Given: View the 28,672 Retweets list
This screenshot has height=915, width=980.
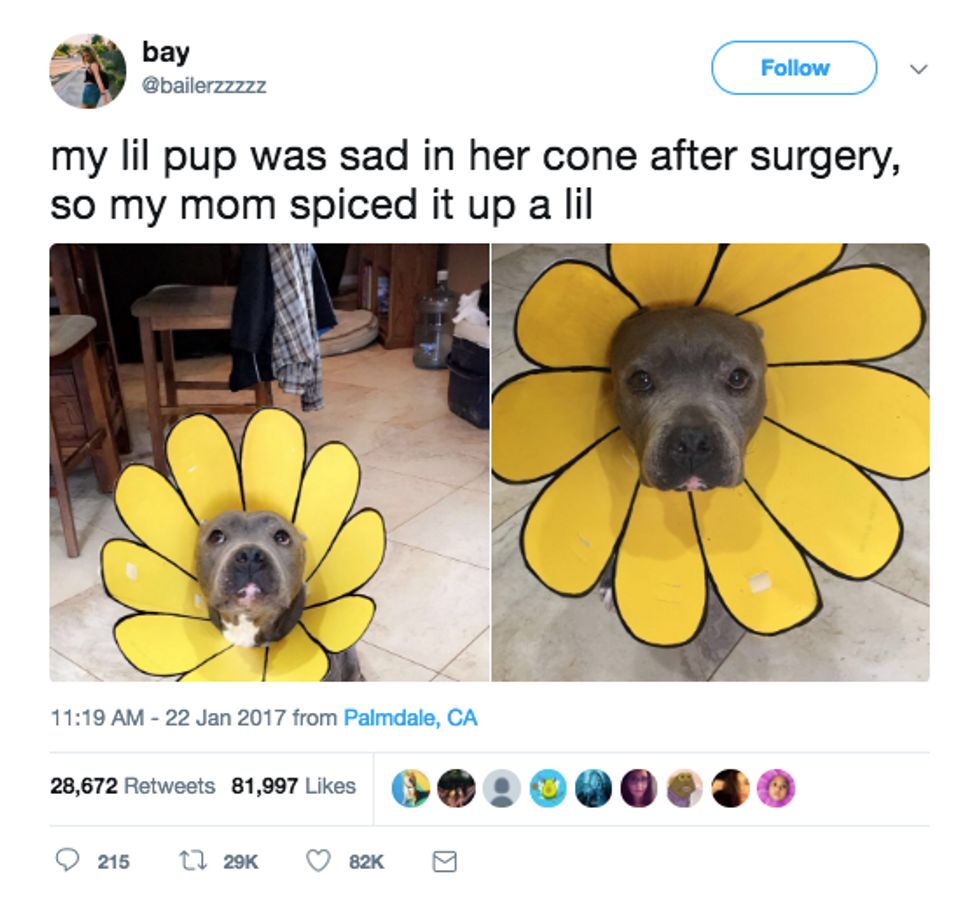Looking at the screenshot, I should pos(132,786).
